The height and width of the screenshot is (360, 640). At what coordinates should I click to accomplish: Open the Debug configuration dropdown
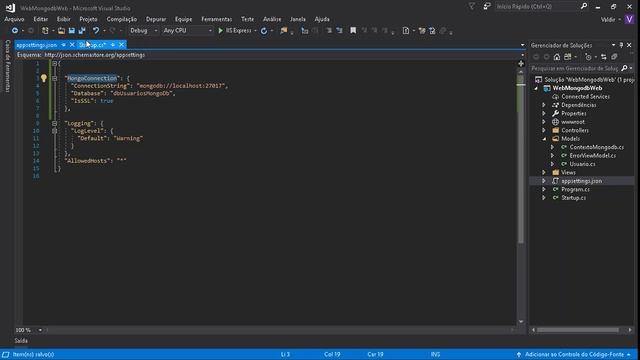(x=143, y=31)
